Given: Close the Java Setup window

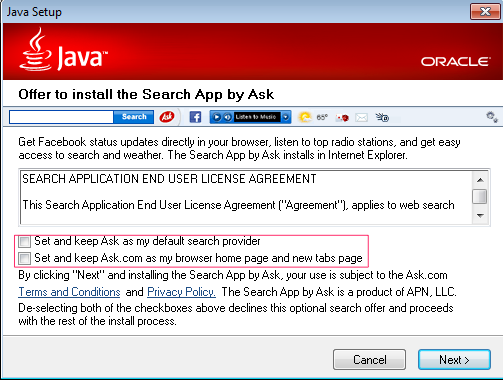Looking at the screenshot, I should click(x=485, y=12).
